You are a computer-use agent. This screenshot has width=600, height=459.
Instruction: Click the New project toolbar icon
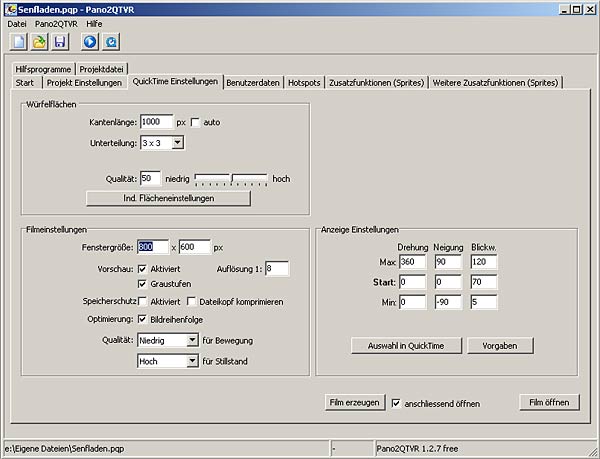point(19,42)
